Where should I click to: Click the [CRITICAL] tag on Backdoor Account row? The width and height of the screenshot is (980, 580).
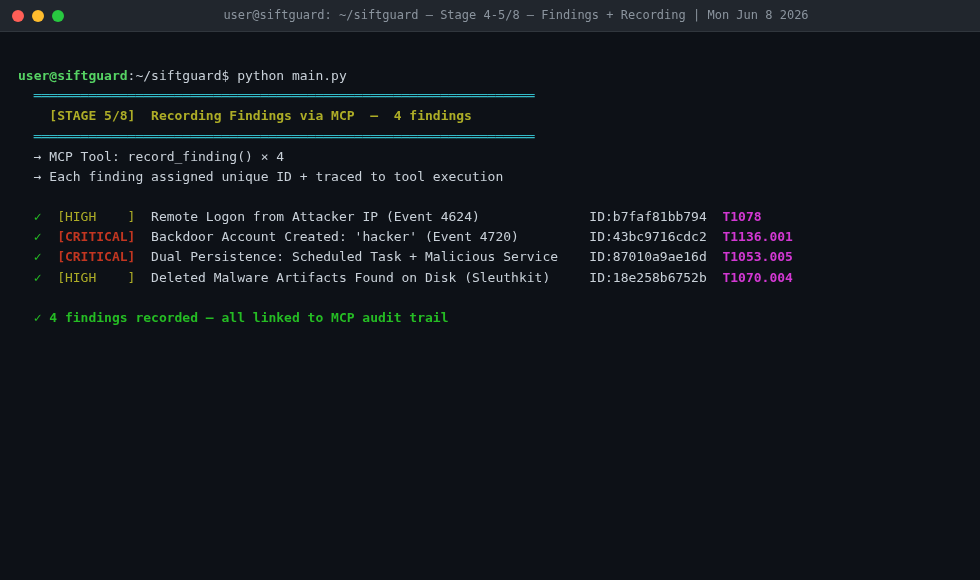96,237
